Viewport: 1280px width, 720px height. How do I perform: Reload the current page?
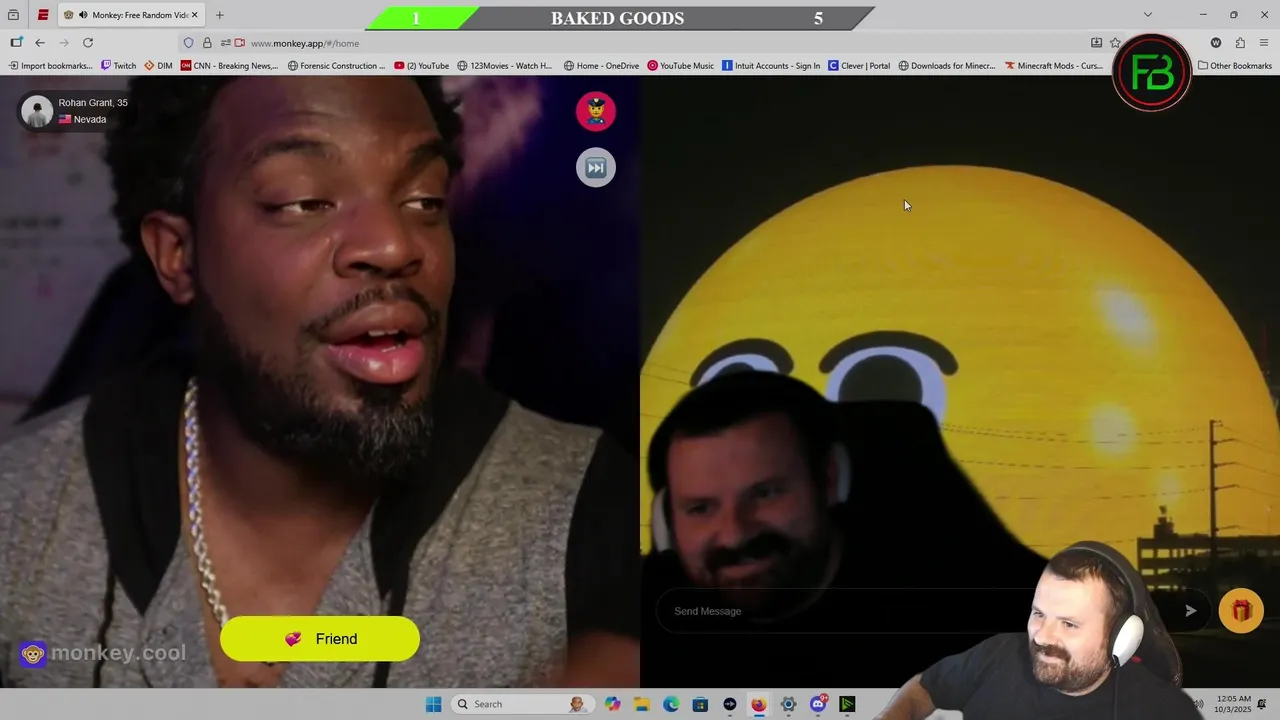88,43
